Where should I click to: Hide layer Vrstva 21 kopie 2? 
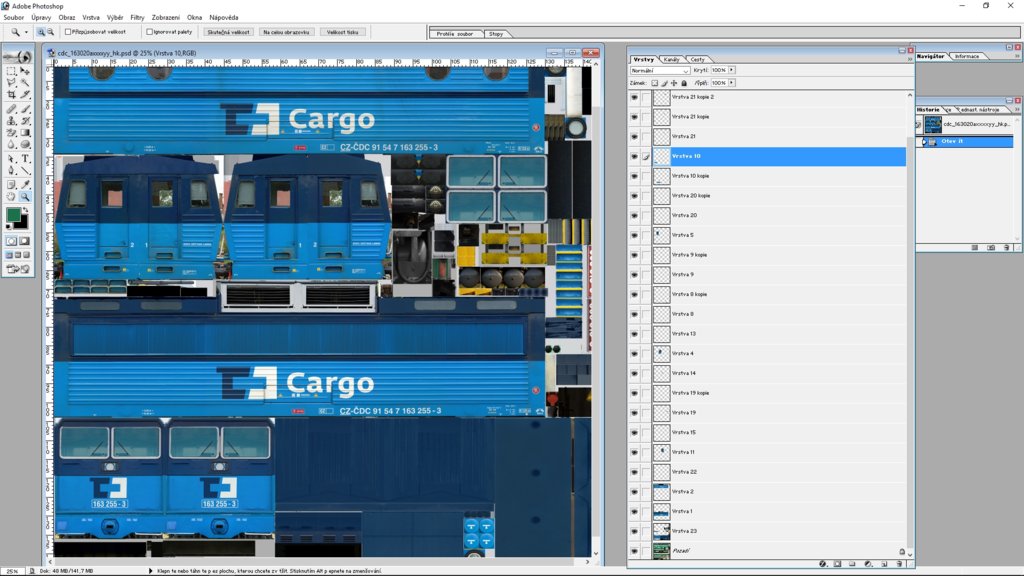pos(634,97)
